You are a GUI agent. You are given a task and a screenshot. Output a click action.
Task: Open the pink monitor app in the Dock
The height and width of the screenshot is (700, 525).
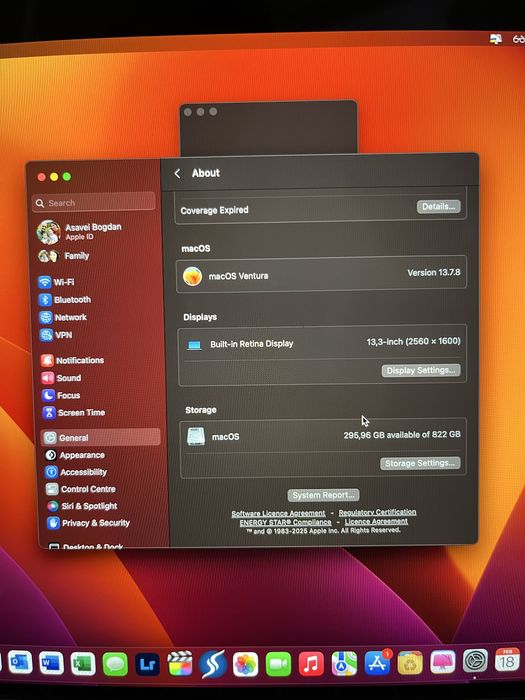tap(443, 662)
